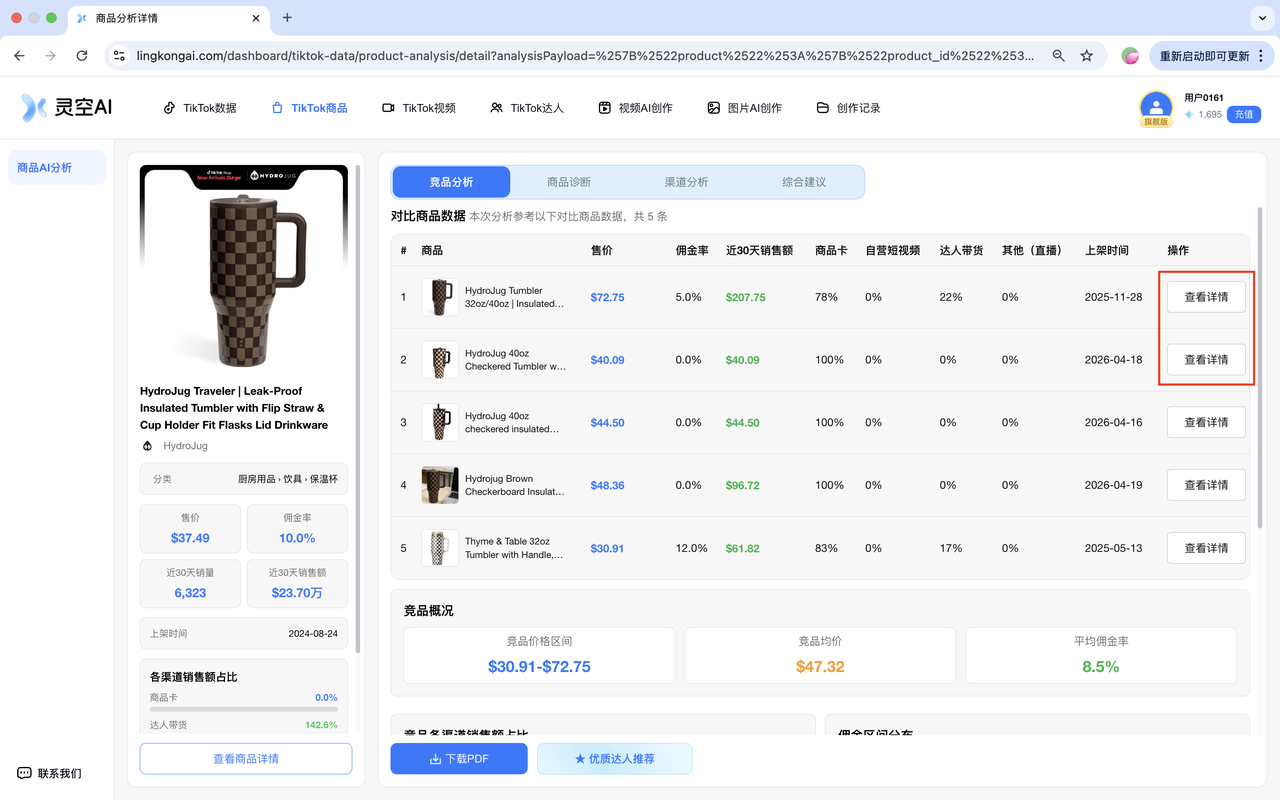This screenshot has width=1280, height=800.
Task: Click thumbnail of Hydrojug Brown Checkerboard product
Action: [x=440, y=485]
